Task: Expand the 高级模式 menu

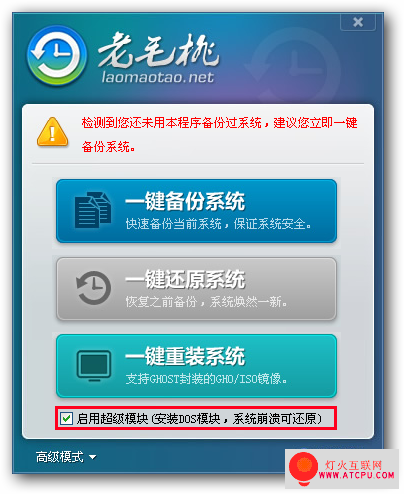Action: point(66,457)
